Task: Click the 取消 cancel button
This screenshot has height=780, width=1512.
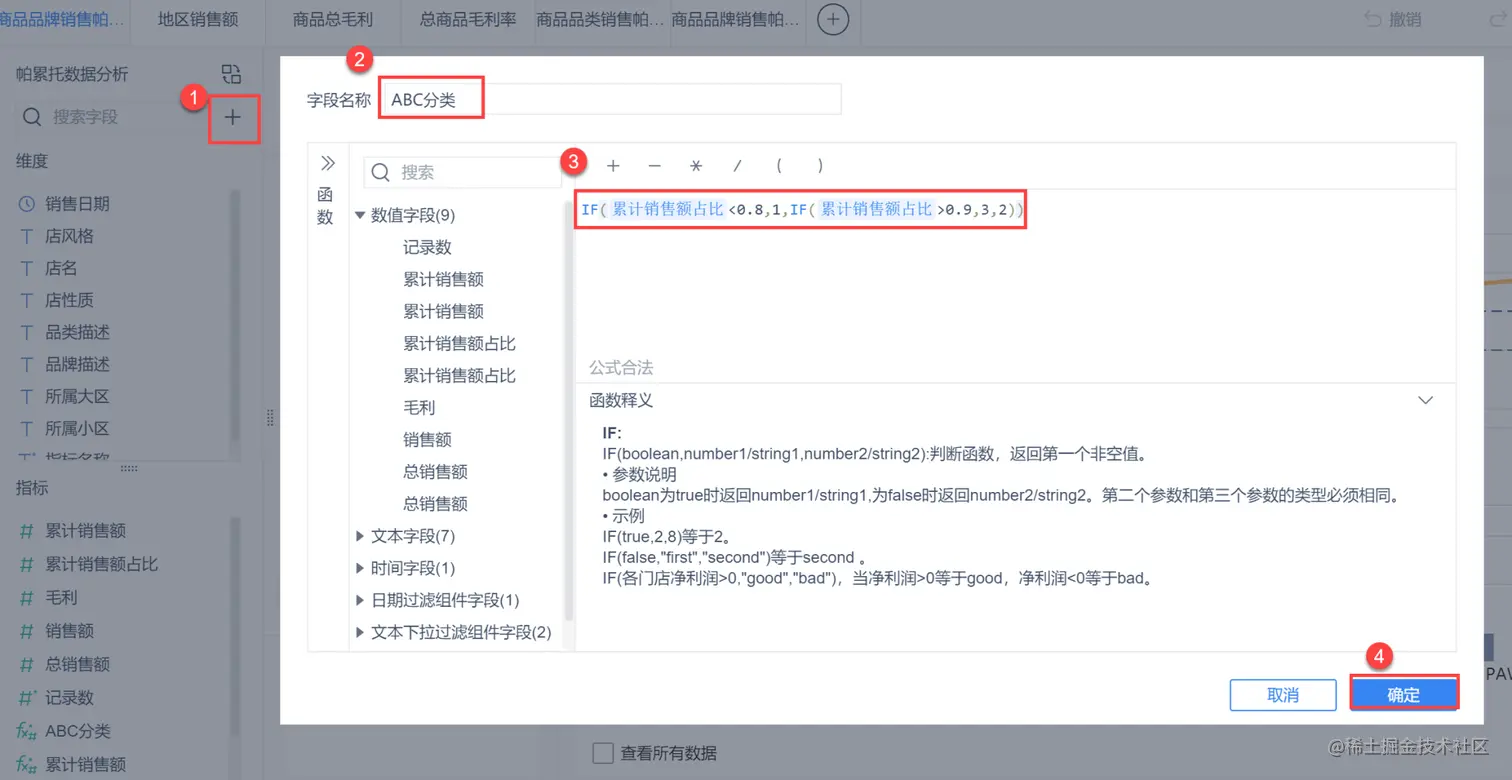Action: [1283, 694]
